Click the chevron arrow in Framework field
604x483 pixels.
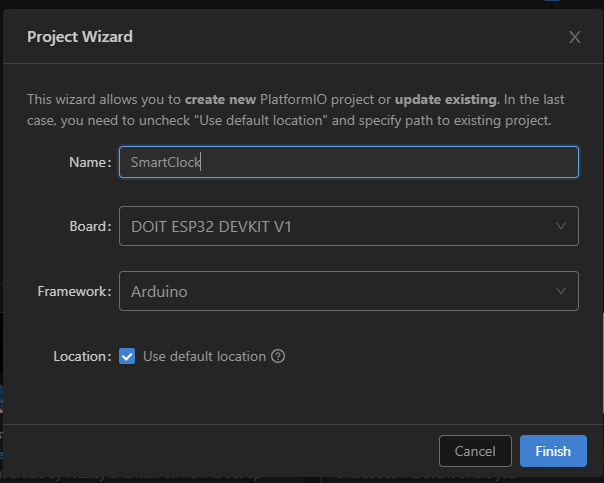(x=560, y=291)
